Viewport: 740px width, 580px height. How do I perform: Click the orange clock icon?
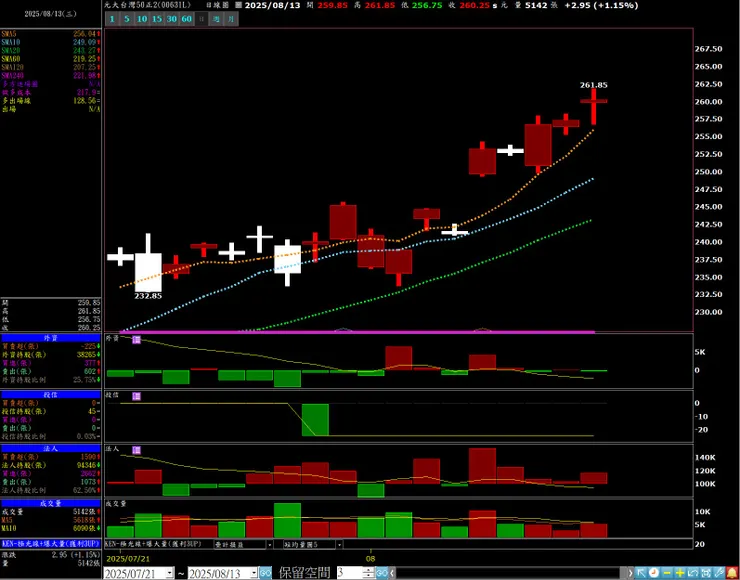[654, 573]
